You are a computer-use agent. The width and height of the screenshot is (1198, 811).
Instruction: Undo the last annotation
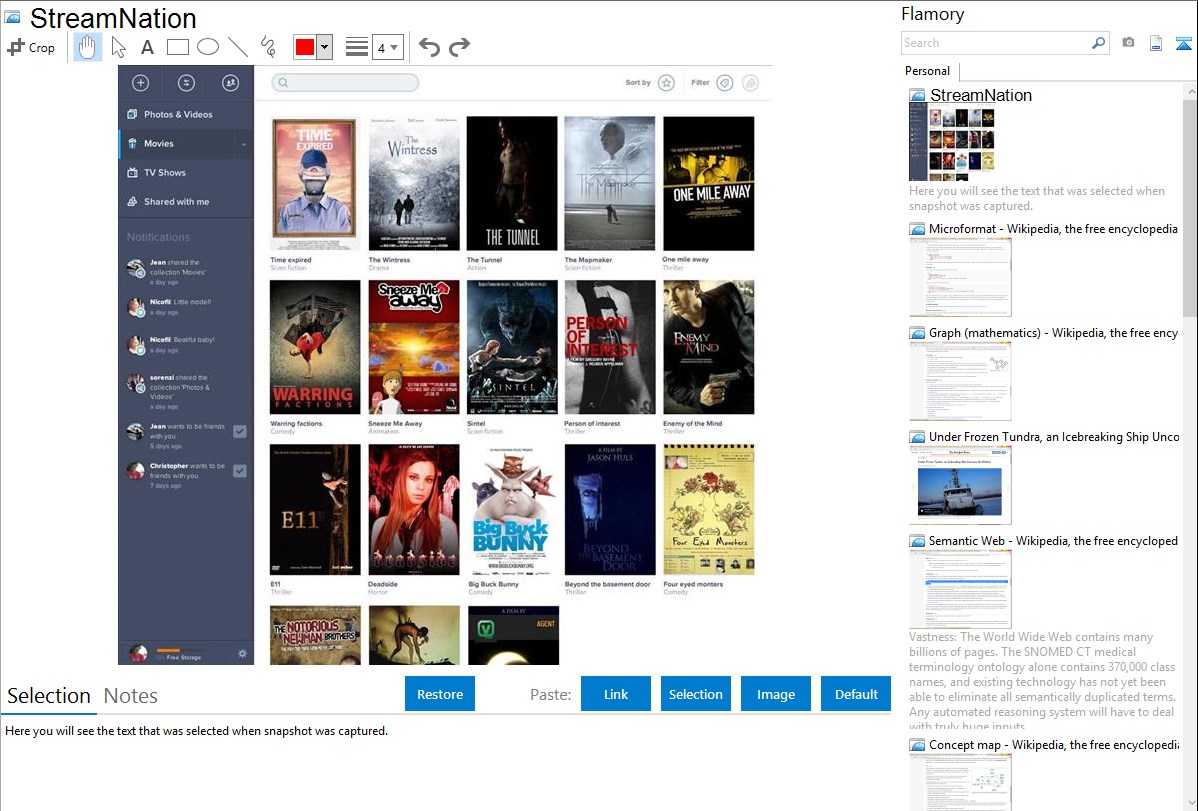click(x=429, y=47)
